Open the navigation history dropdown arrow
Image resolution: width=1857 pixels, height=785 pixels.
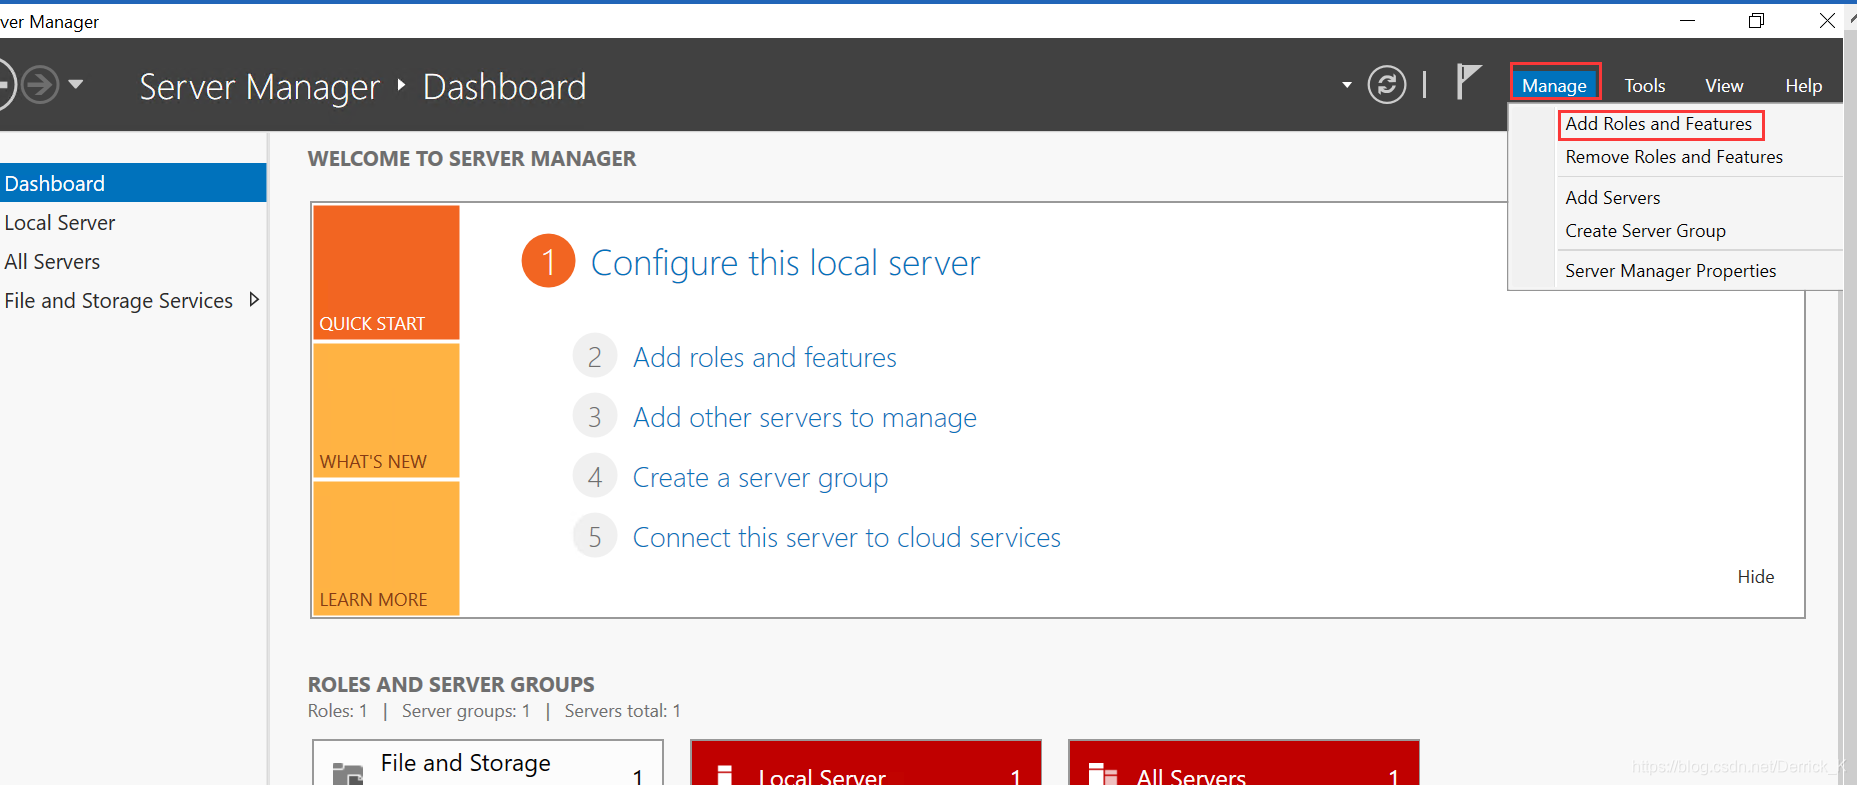point(76,85)
